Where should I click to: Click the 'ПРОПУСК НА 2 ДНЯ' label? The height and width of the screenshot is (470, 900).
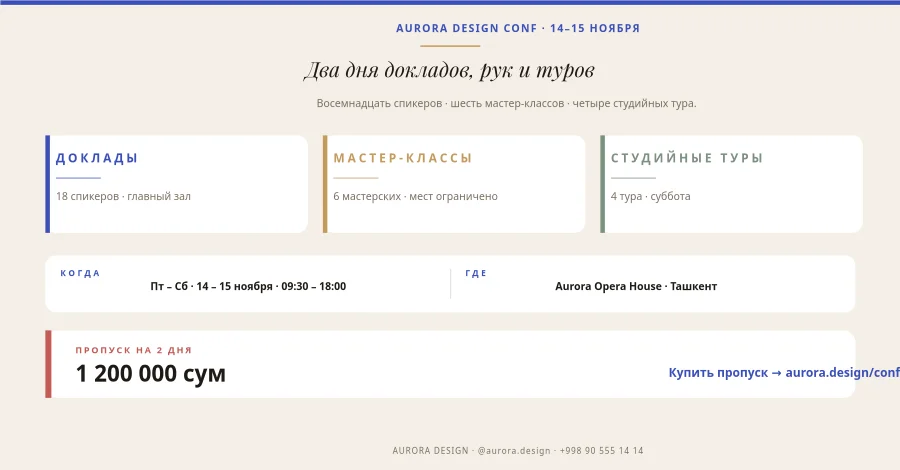[x=134, y=350]
